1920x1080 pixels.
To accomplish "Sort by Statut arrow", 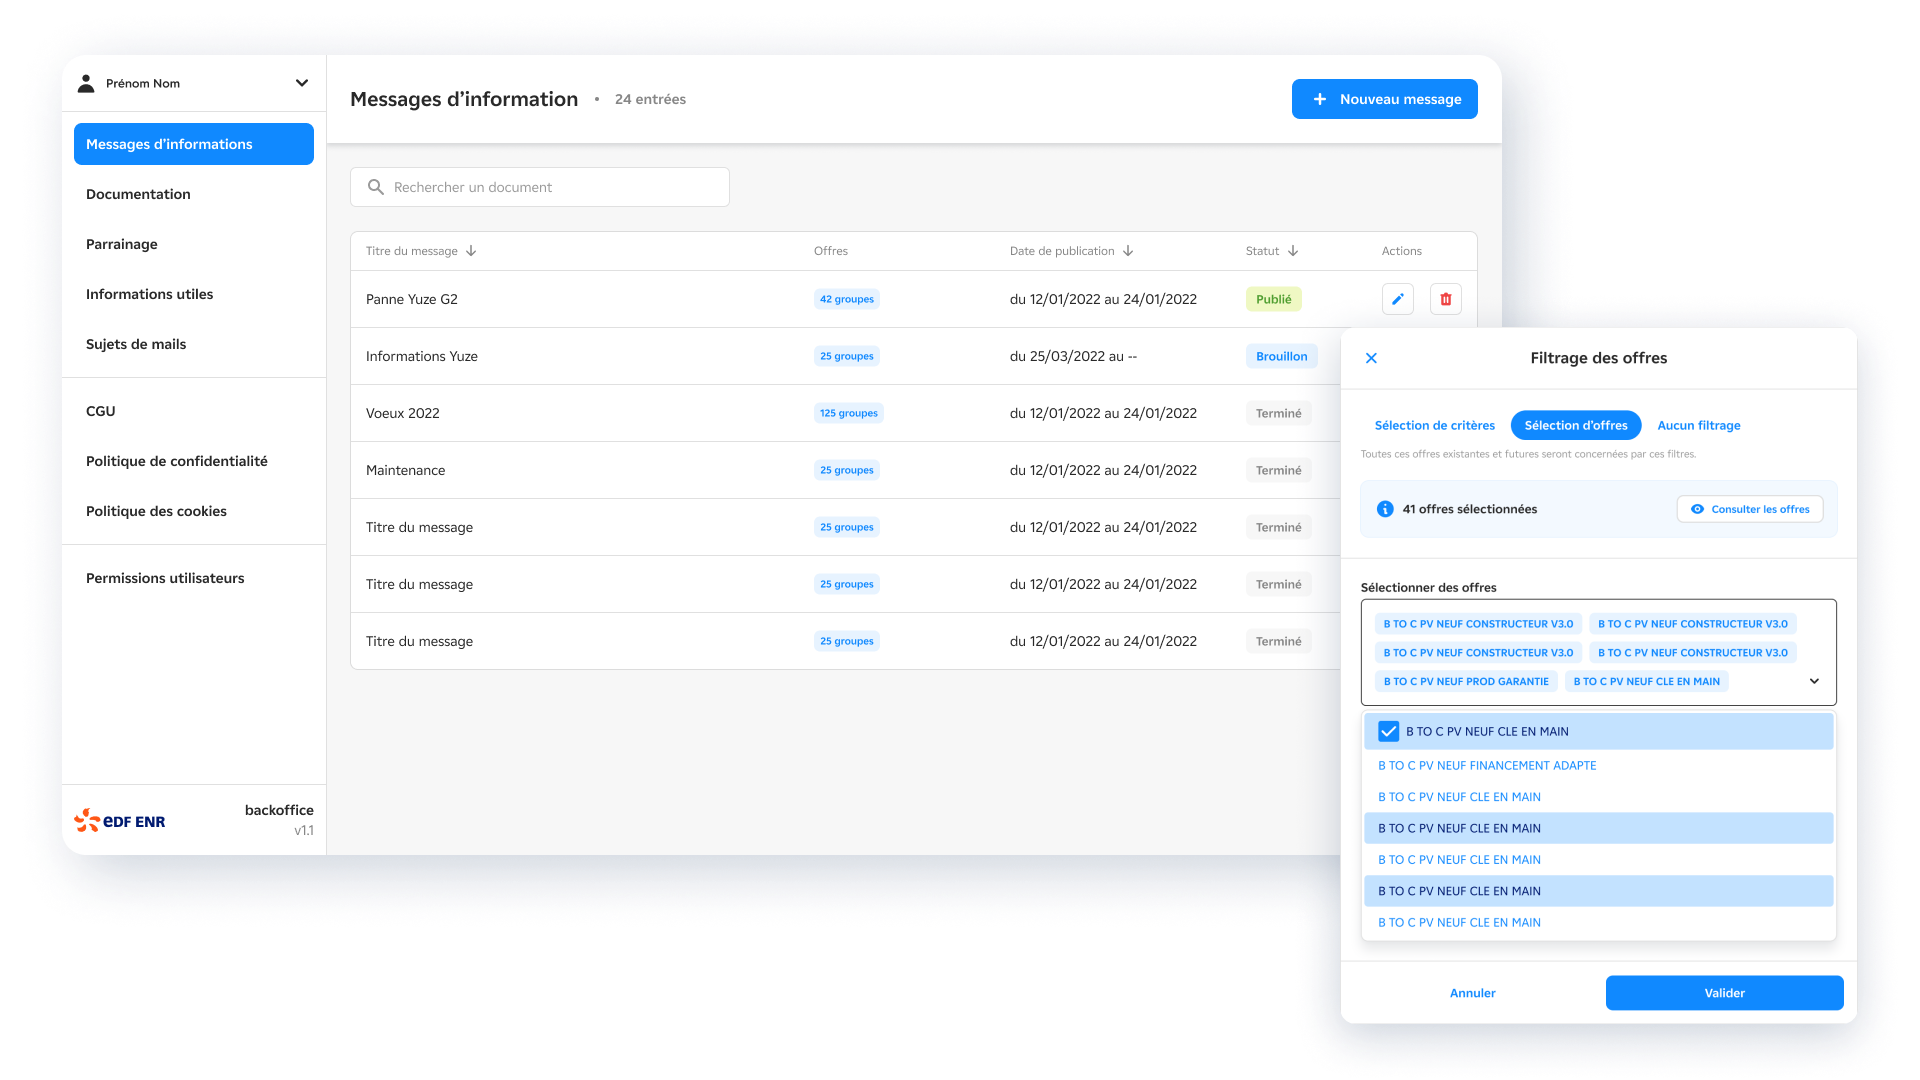I will coord(1293,251).
